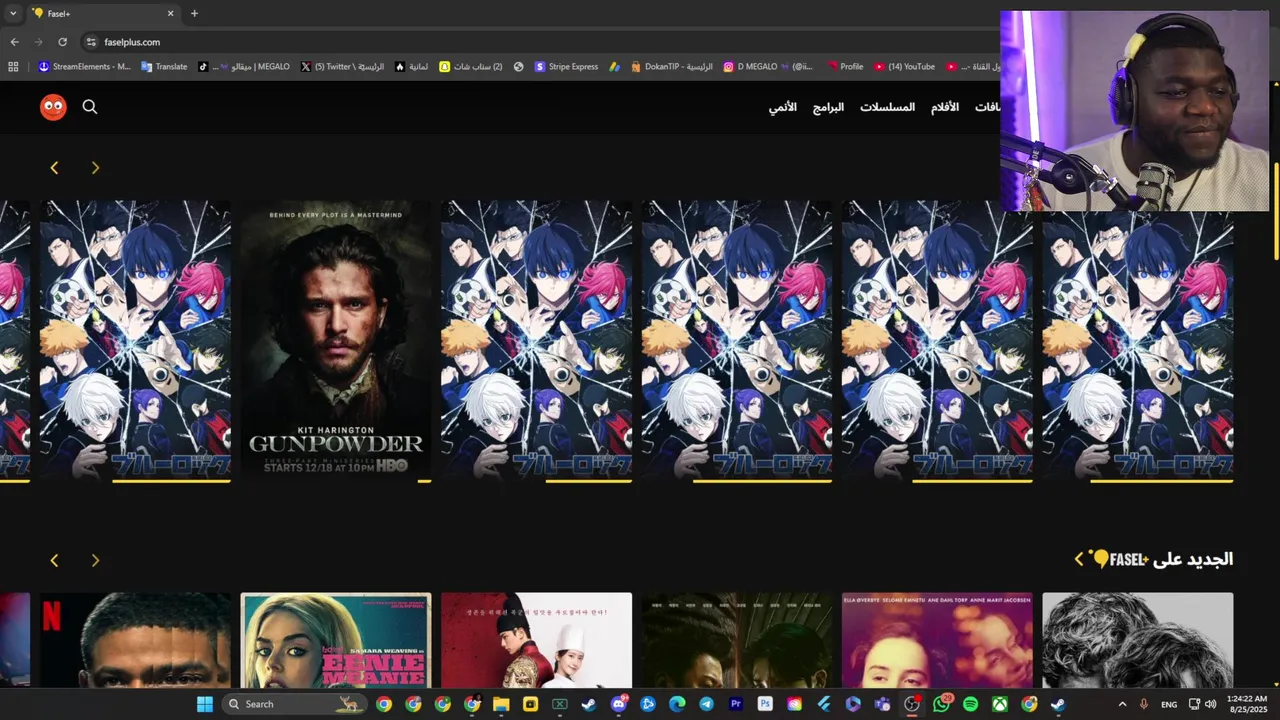The width and height of the screenshot is (1280, 720).
Task: Click the faselplus.com address bar
Action: tap(540, 42)
